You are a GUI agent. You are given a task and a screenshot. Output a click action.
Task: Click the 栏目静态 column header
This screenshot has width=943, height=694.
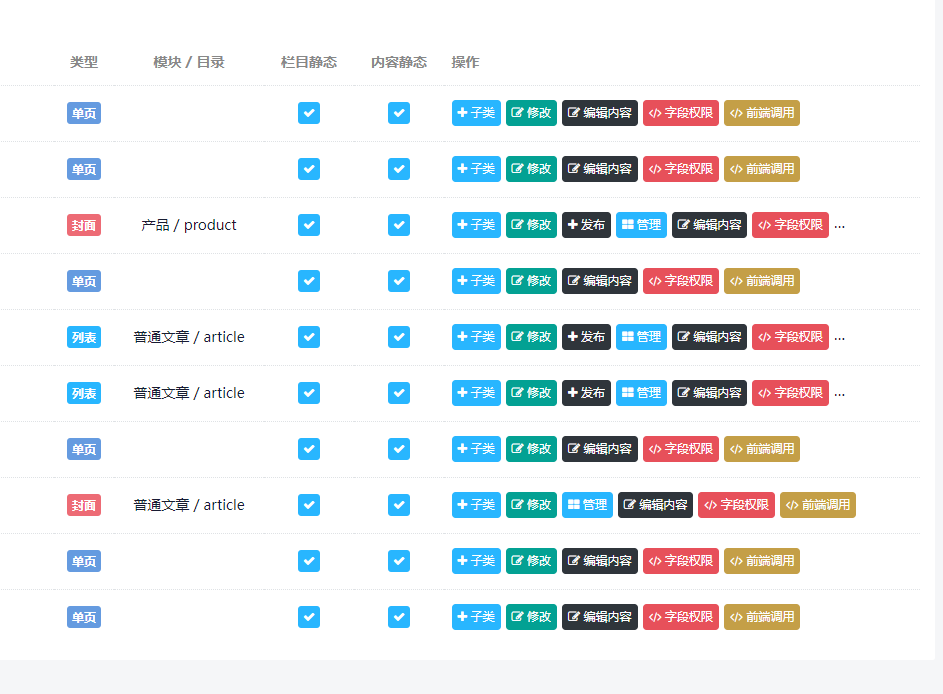pyautogui.click(x=309, y=62)
